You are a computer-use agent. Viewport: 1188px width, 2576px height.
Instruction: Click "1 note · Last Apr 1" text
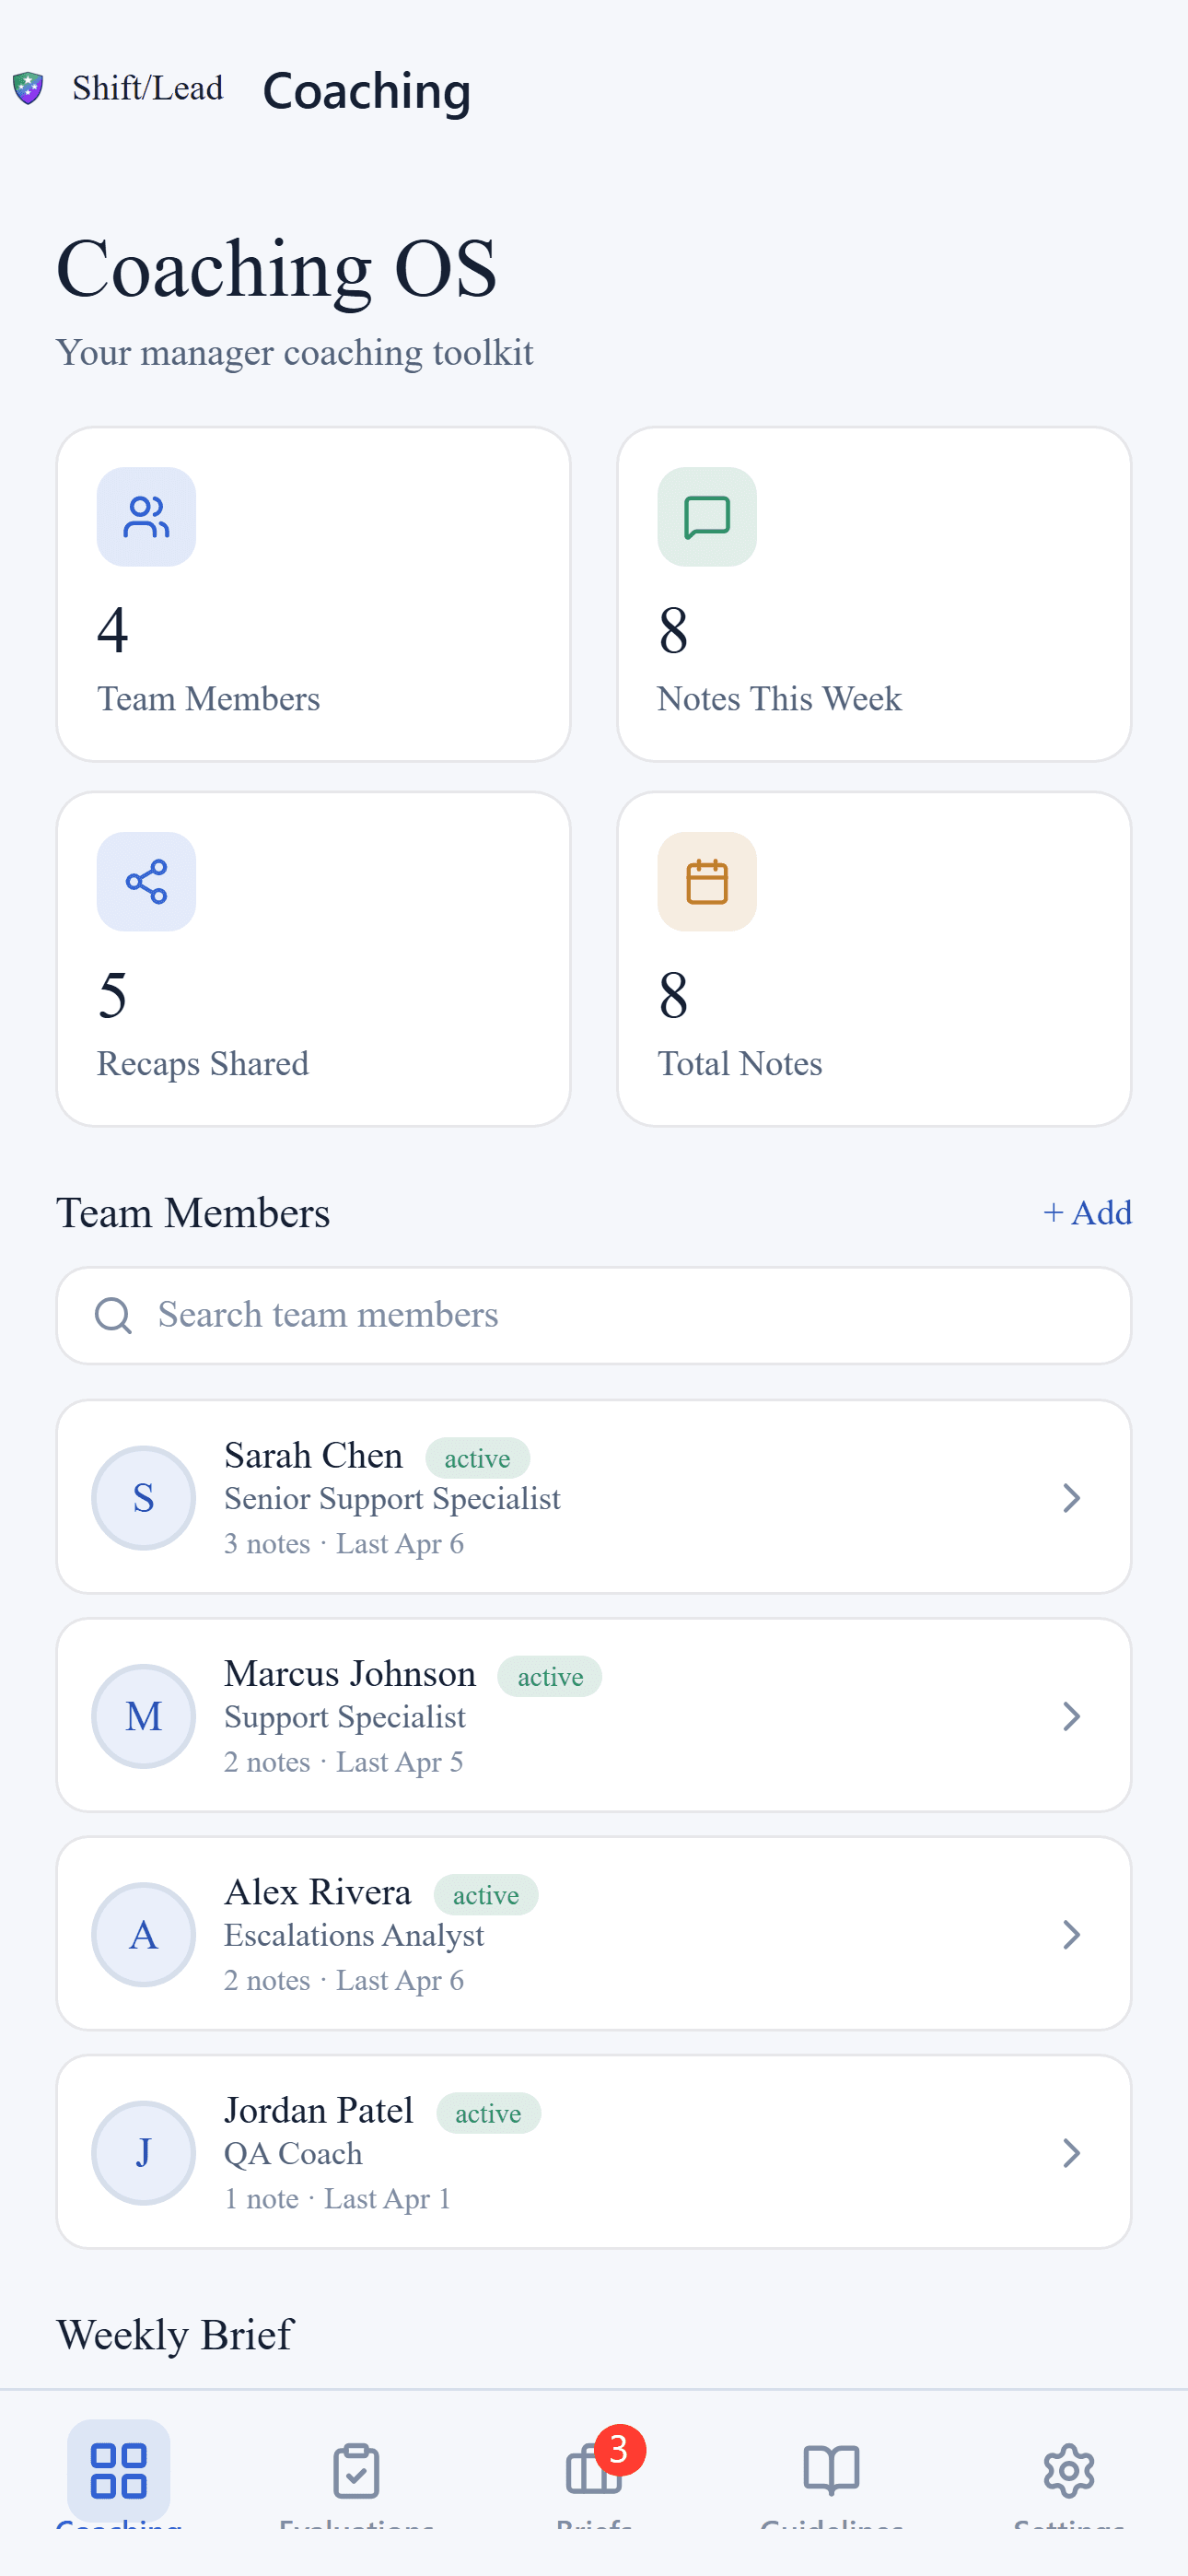(337, 2199)
